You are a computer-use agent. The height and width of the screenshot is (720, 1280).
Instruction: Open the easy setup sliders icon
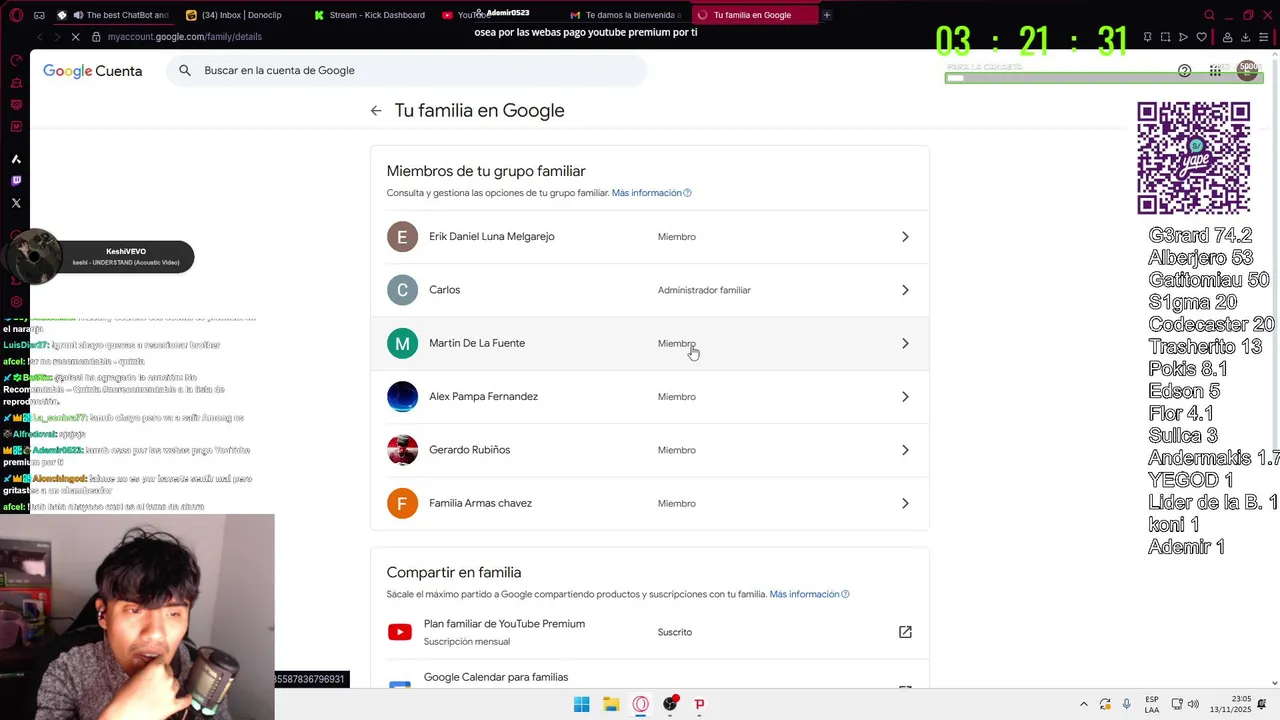coord(1265,37)
